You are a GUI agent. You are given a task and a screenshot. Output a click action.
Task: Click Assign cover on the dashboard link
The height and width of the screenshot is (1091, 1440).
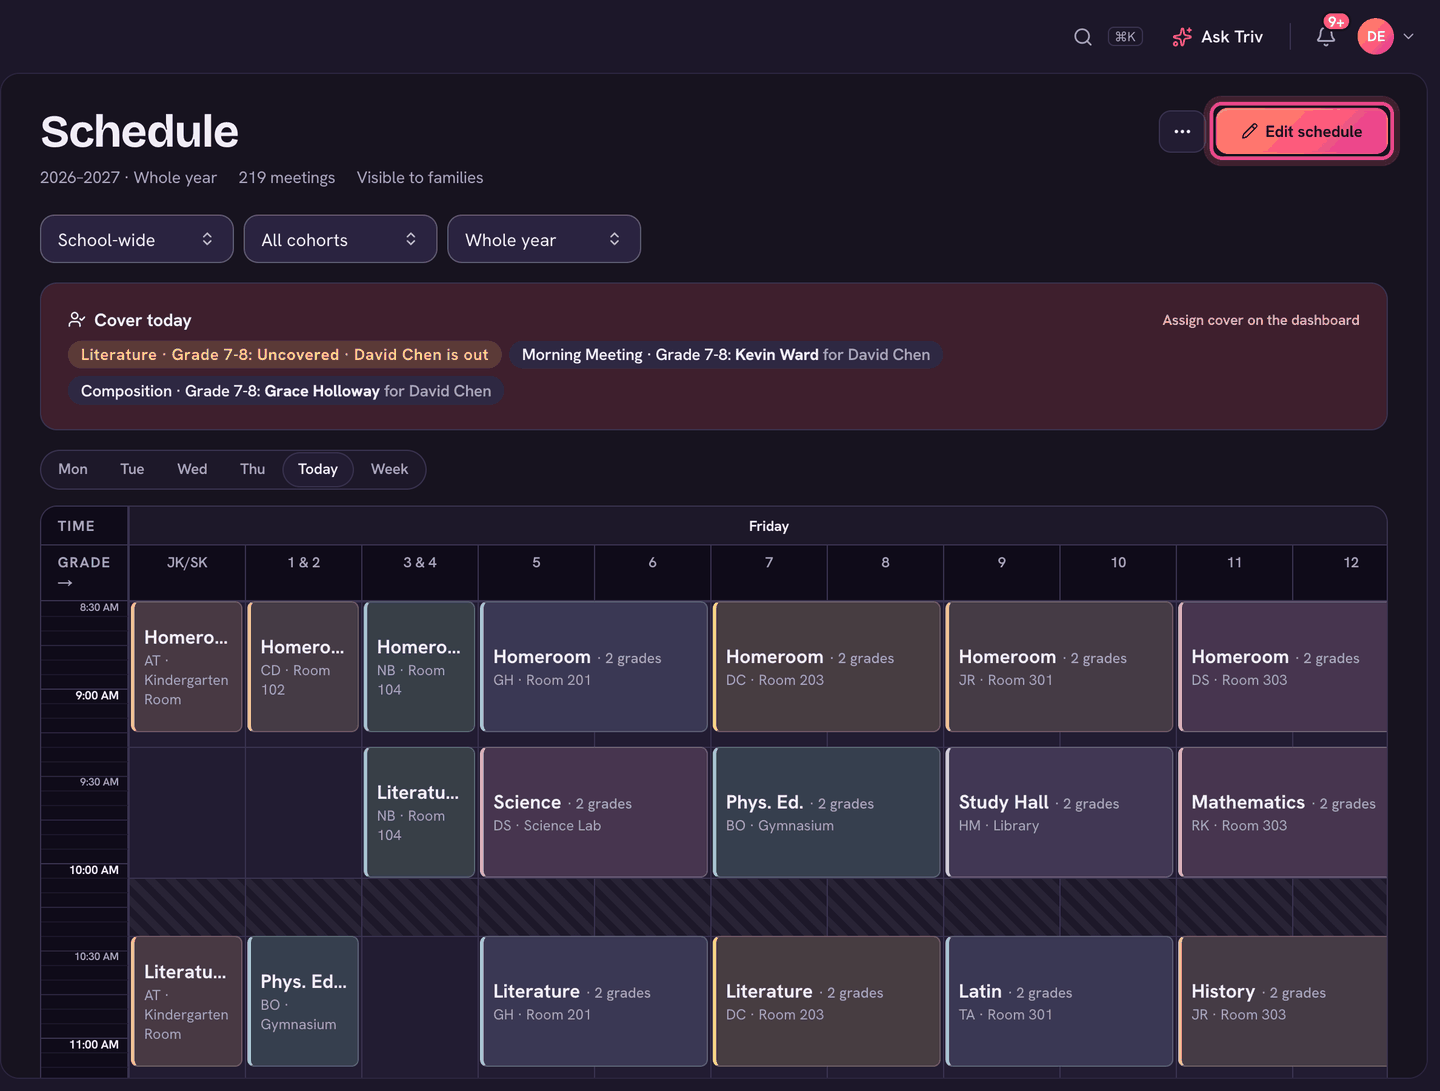pyautogui.click(x=1260, y=321)
